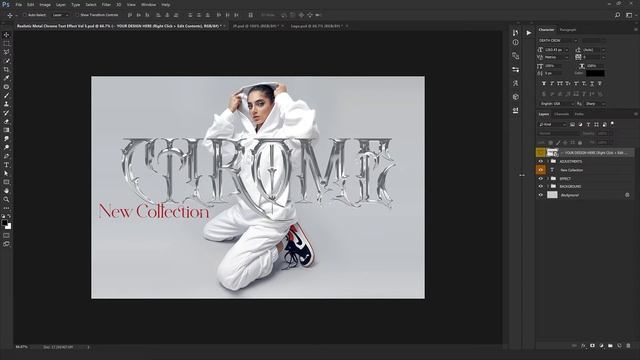Open the Filter menu
Image resolution: width=640 pixels, height=360 pixels.
pyautogui.click(x=106, y=4)
